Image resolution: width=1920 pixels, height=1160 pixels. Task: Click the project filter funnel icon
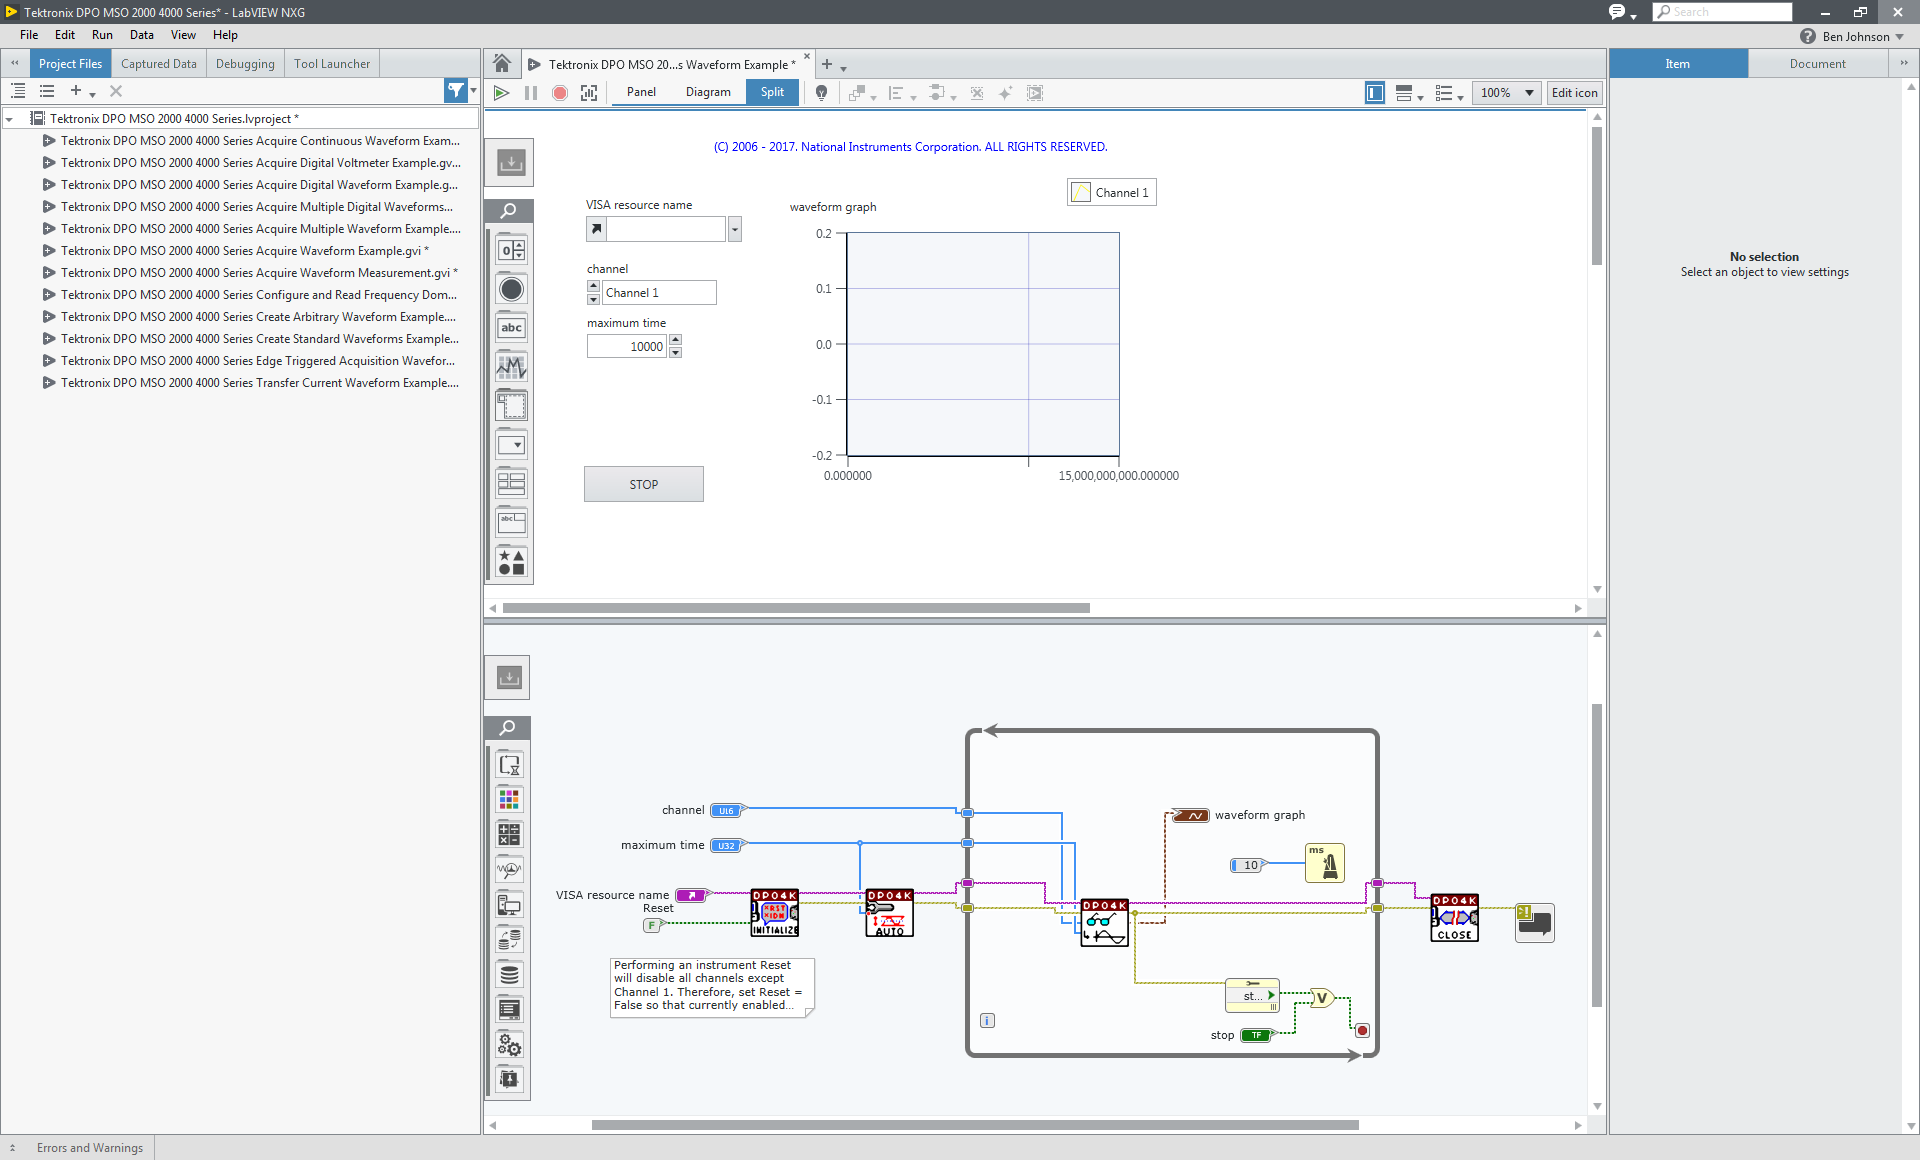[456, 91]
